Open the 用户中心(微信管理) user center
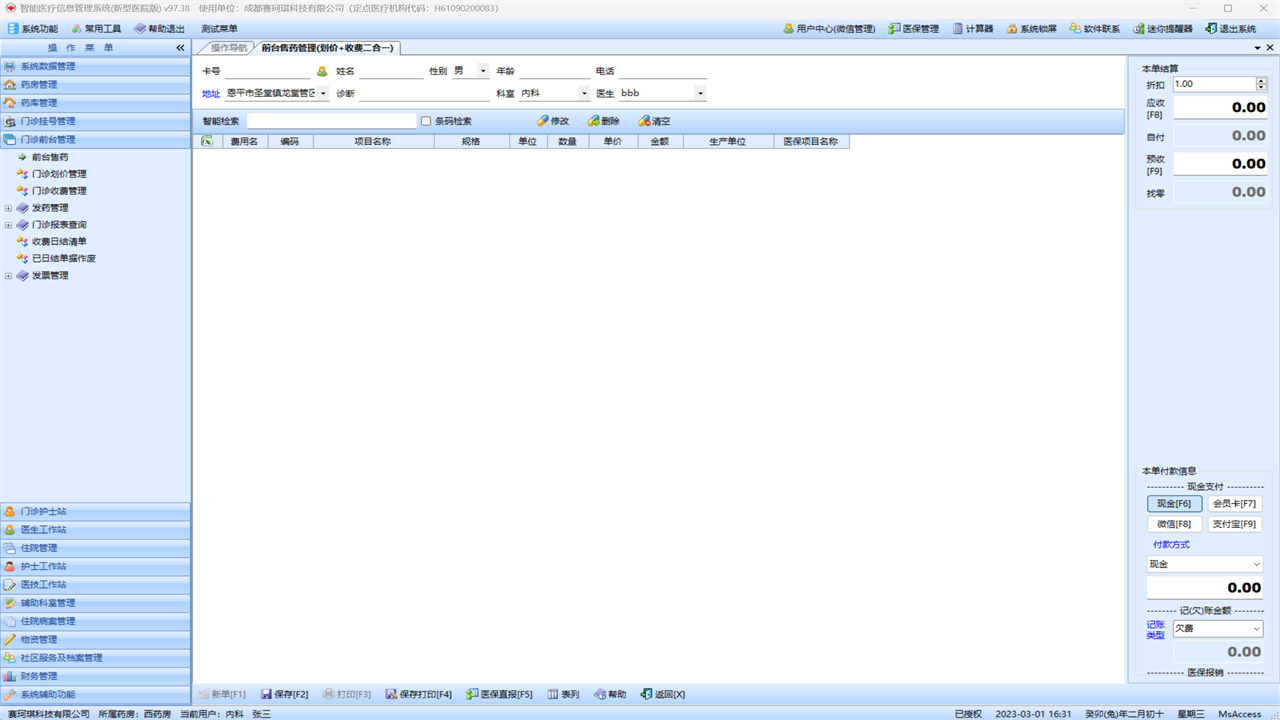 828,29
